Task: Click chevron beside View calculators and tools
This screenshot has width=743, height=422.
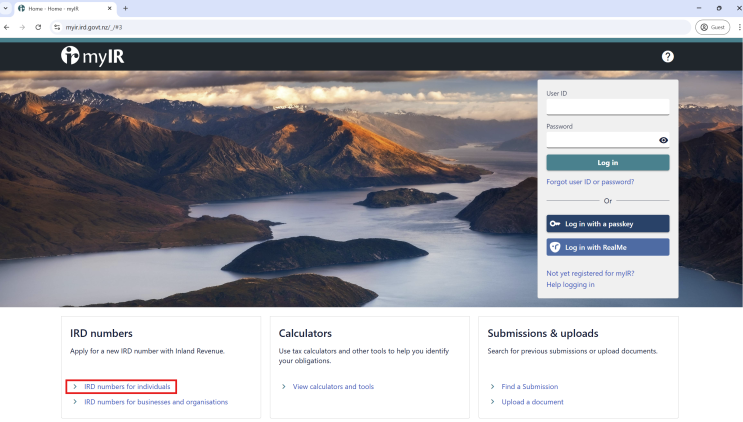Action: pos(283,386)
